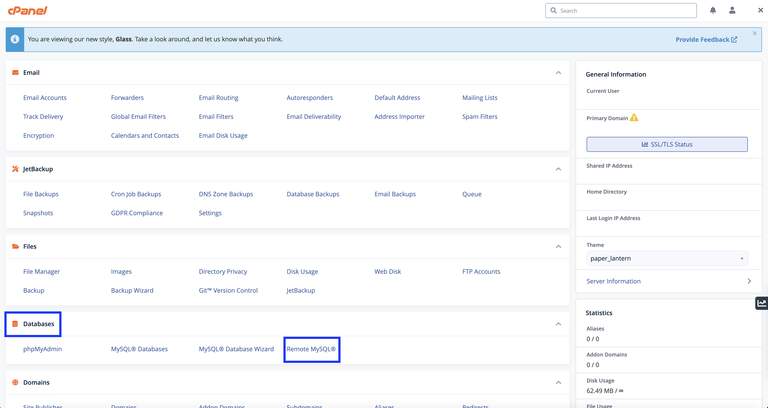Open Email Deliverability
768x408 pixels.
(313, 117)
